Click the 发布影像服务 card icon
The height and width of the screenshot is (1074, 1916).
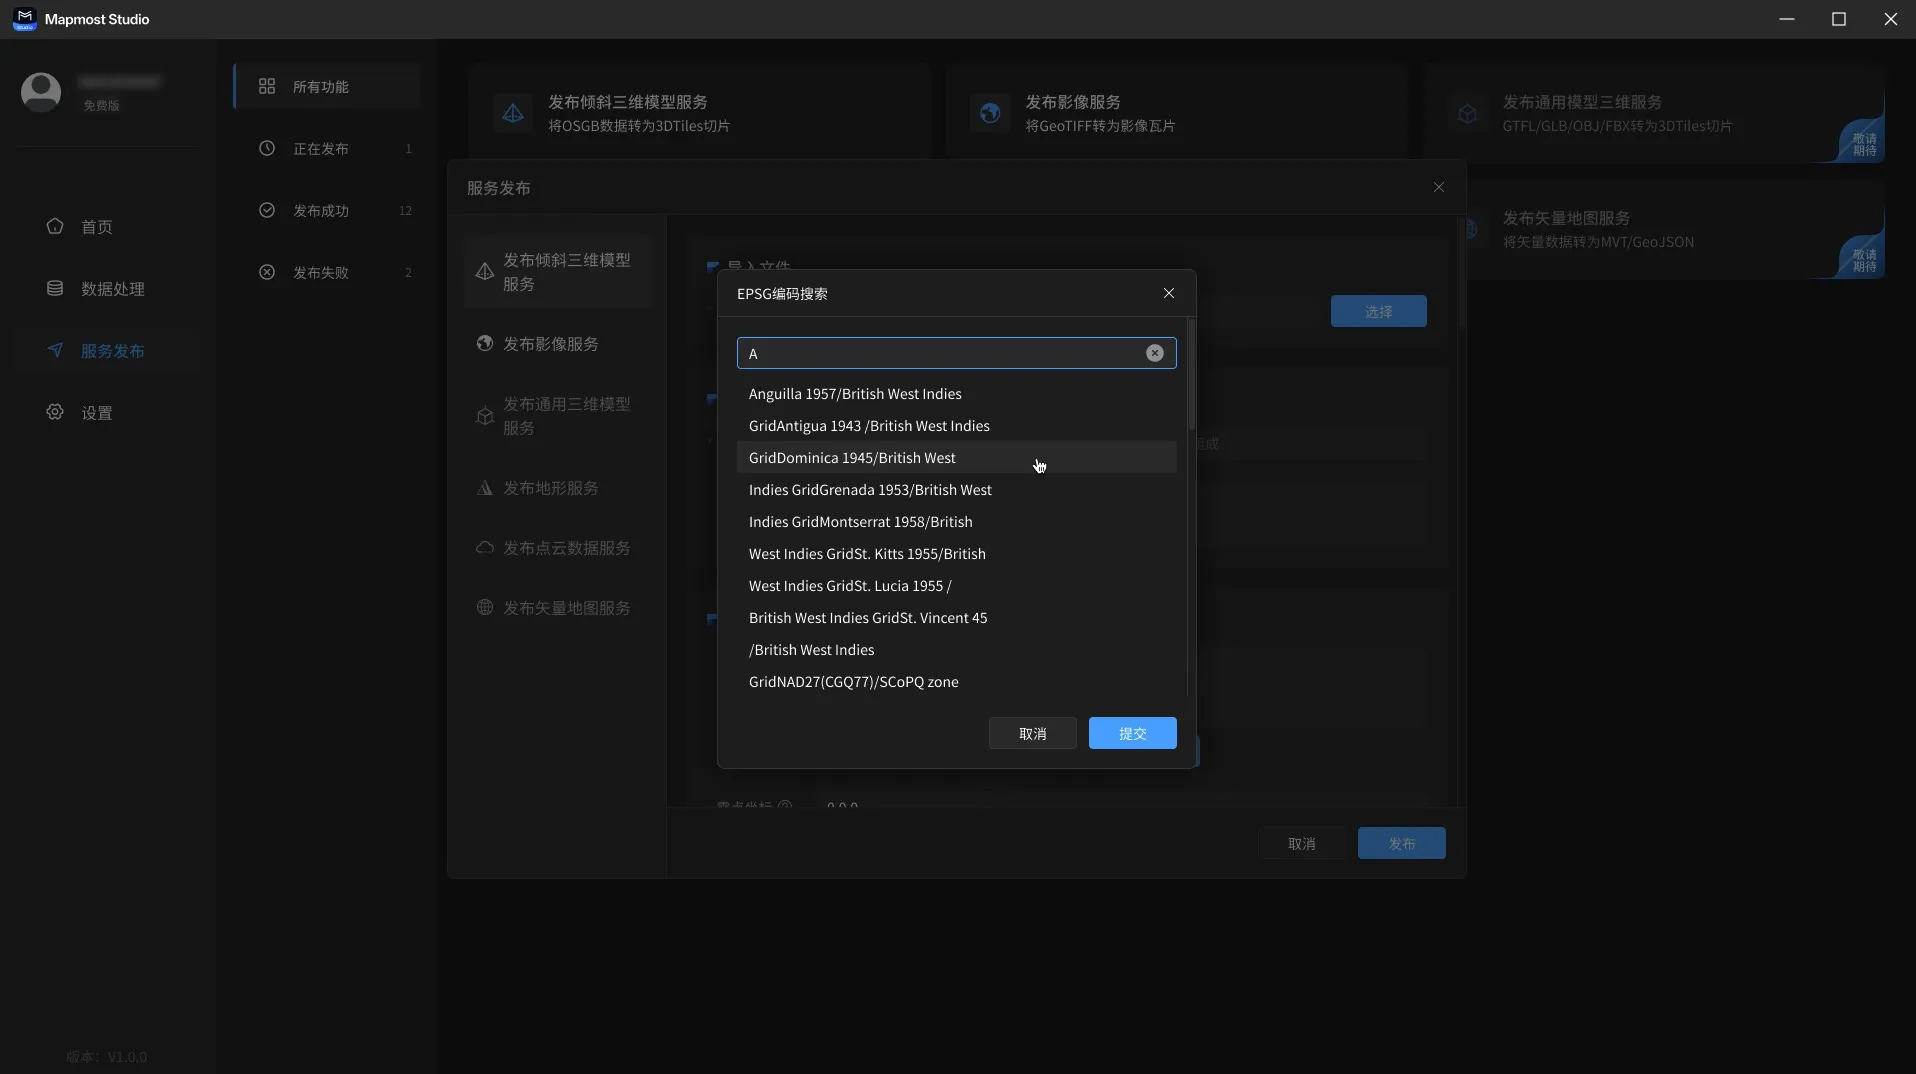pyautogui.click(x=990, y=113)
